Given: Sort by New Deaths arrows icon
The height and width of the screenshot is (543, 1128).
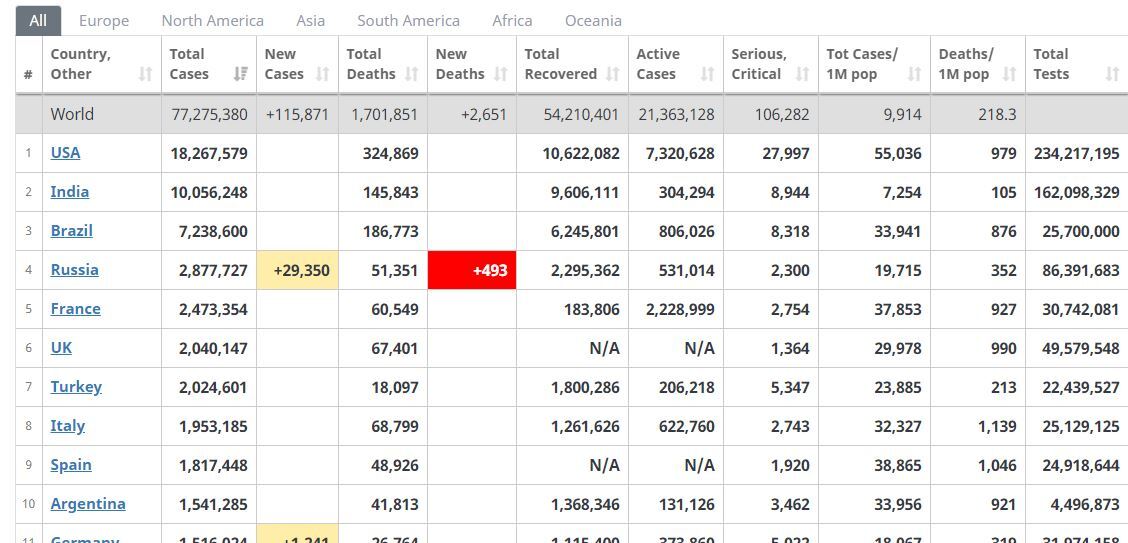Looking at the screenshot, I should [501, 74].
